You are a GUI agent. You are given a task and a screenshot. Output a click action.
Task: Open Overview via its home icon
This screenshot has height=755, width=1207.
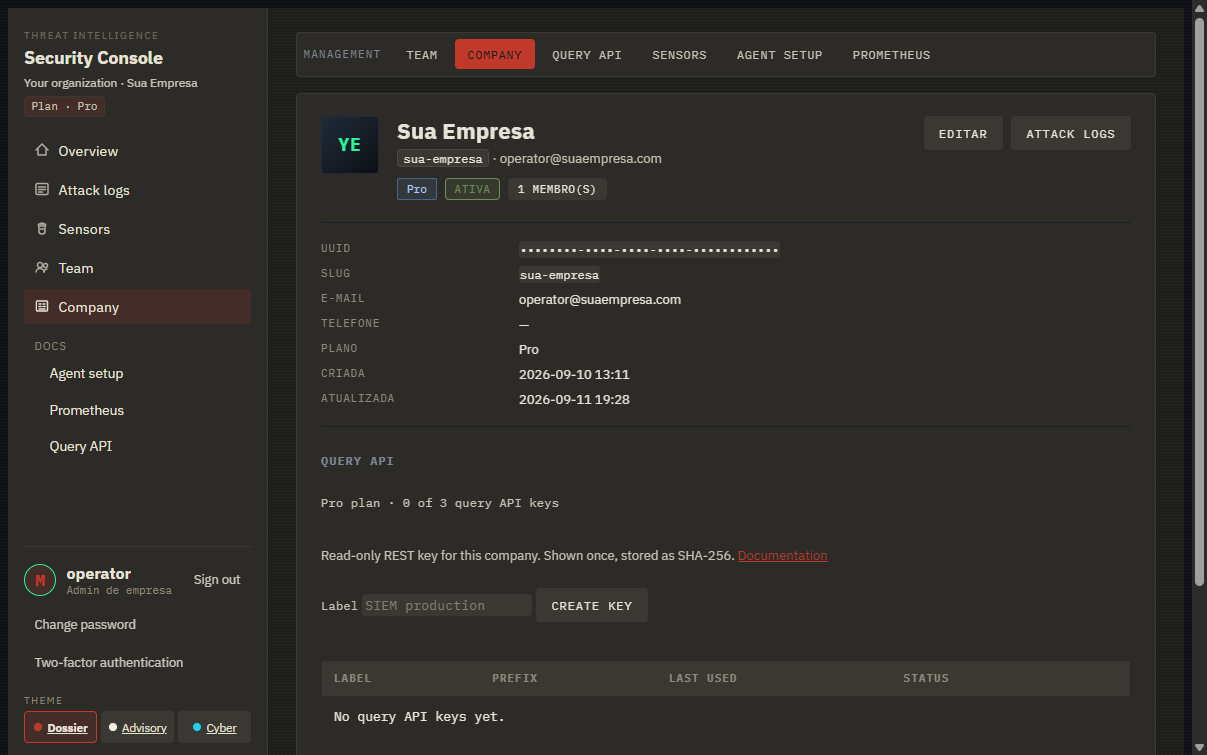point(41,151)
